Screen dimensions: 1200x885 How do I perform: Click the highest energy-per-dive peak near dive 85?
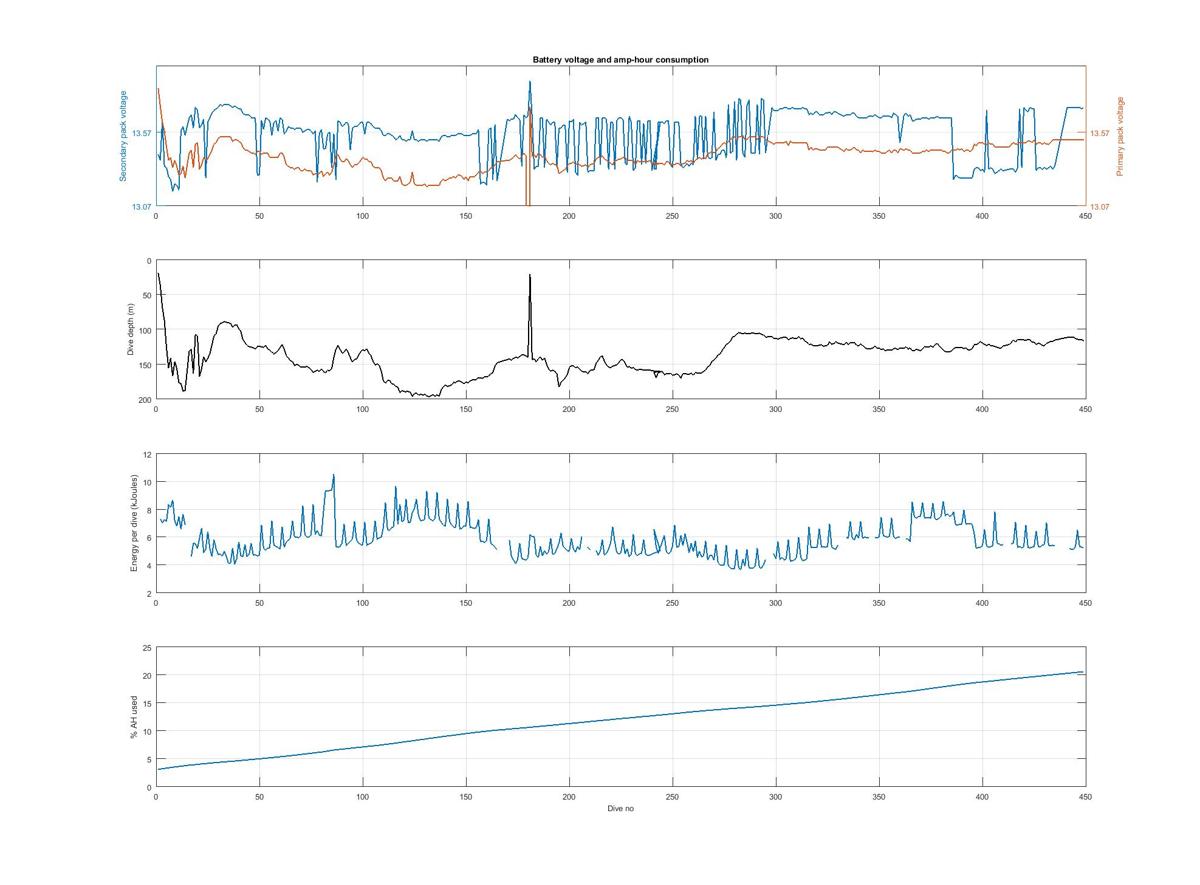[x=334, y=475]
